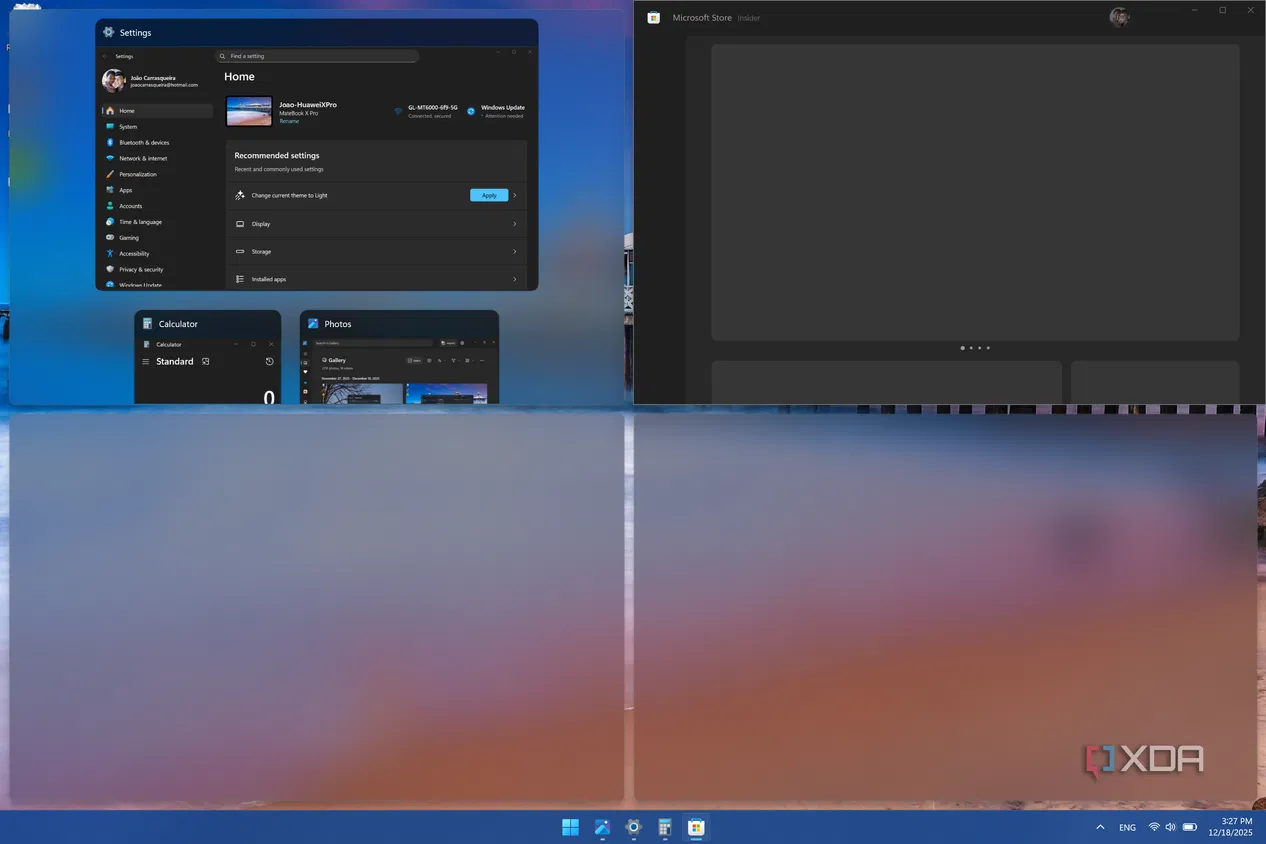The image size is (1266, 844).
Task: Expand the Installed apps chevron
Action: coord(515,279)
